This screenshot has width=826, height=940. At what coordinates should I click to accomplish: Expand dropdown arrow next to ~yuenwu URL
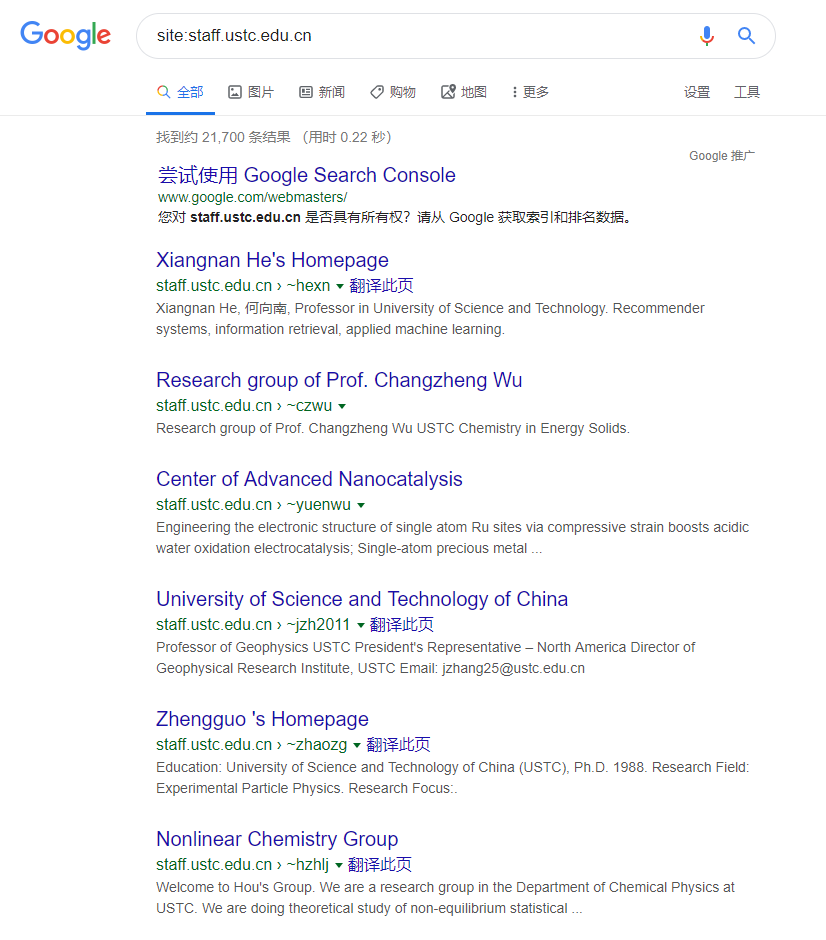tap(361, 505)
